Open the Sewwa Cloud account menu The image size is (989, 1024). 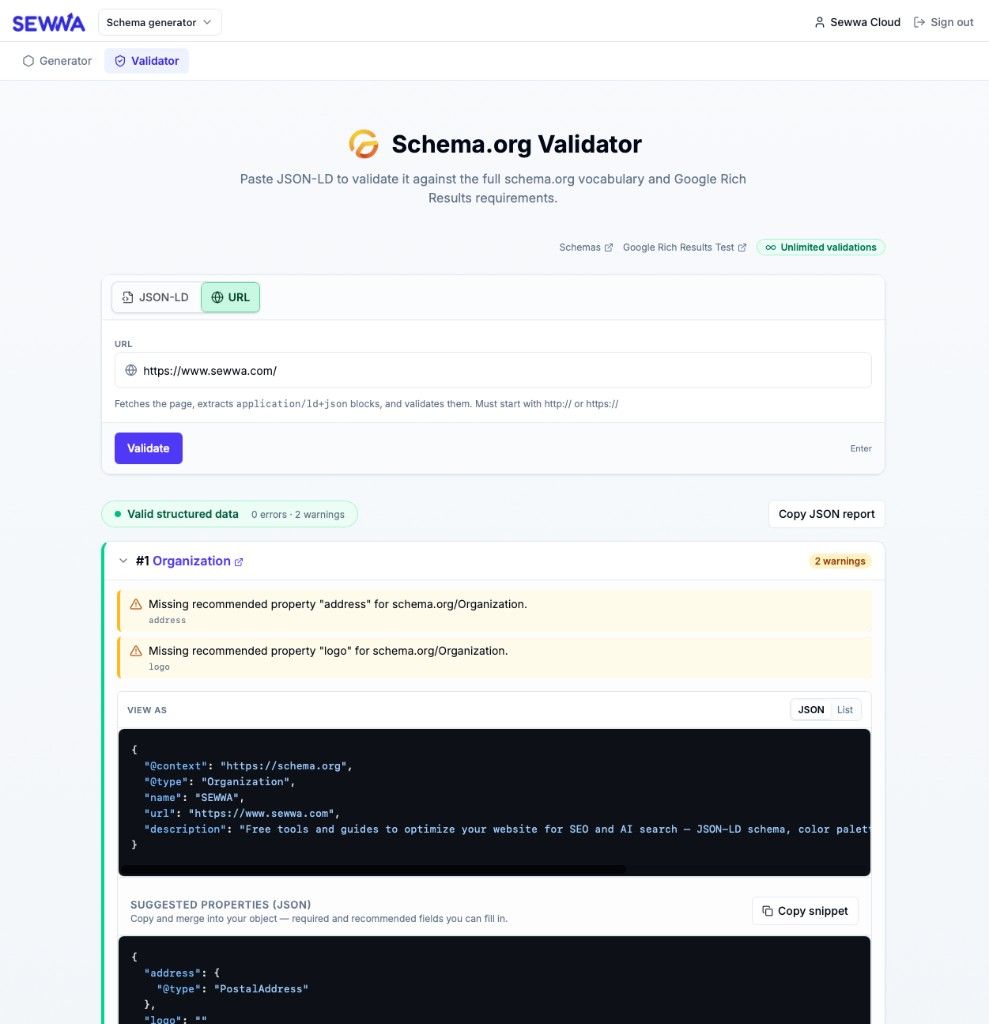[857, 22]
